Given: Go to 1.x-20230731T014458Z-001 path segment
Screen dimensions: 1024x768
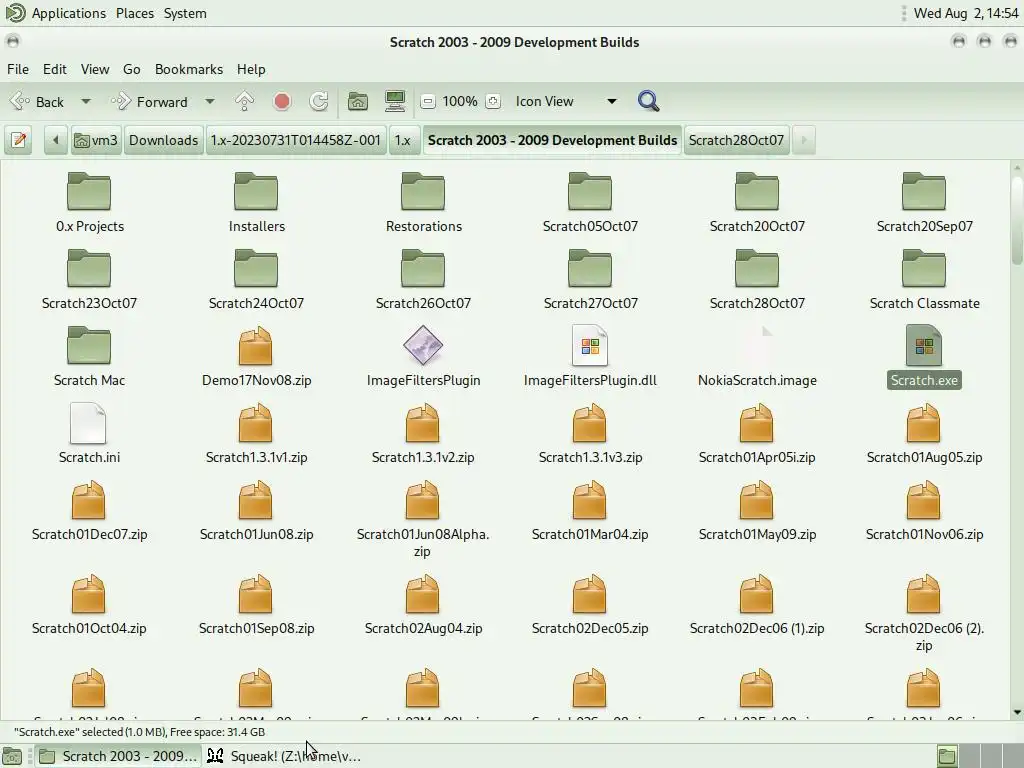Looking at the screenshot, I should [x=295, y=140].
